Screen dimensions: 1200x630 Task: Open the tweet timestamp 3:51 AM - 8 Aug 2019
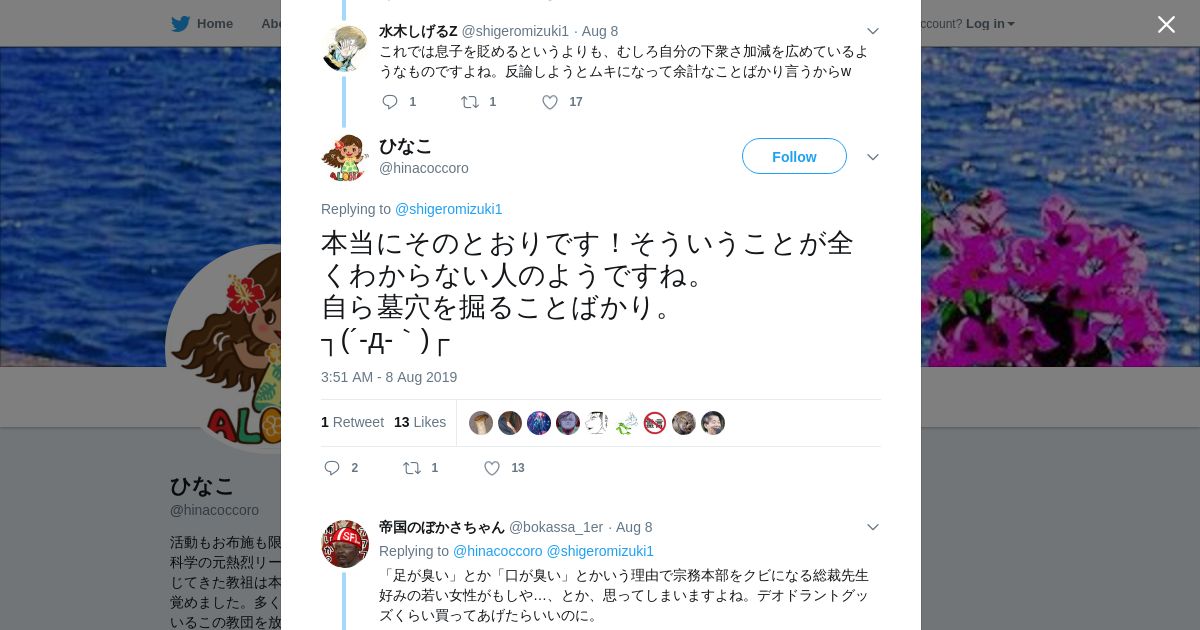(x=389, y=377)
